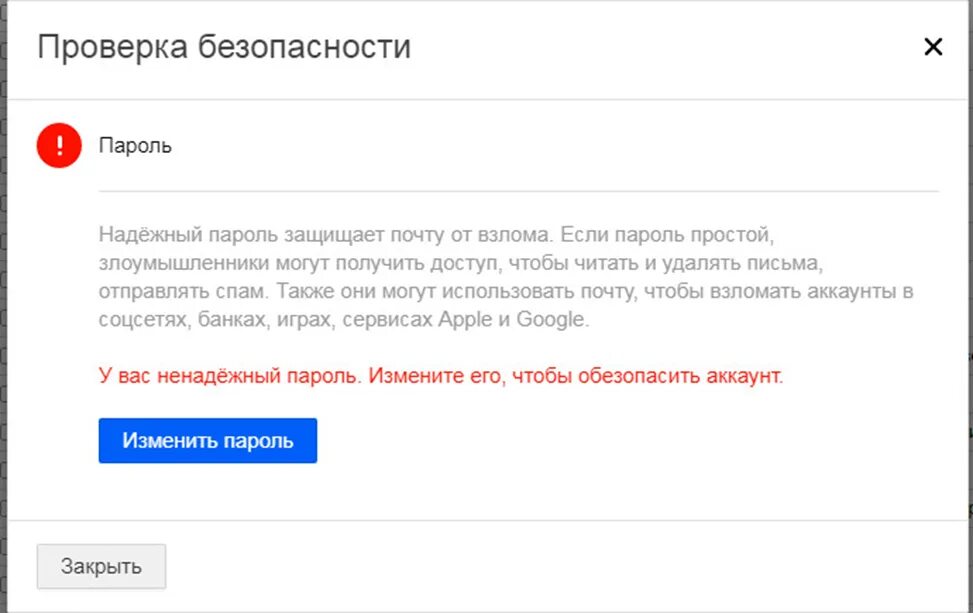This screenshot has height=613, width=973.
Task: Click the red exclamation warning icon
Action: [59, 146]
